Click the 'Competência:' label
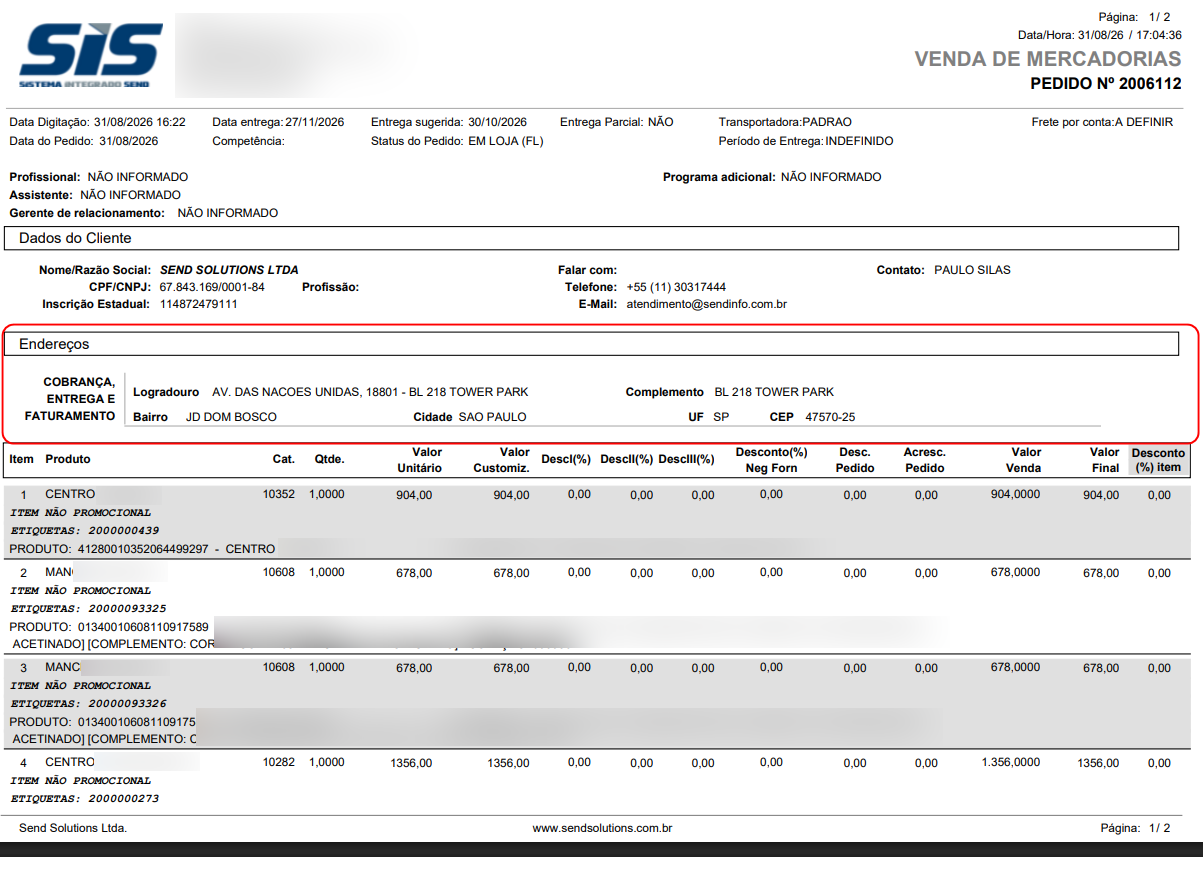The width and height of the screenshot is (1203, 878). tap(249, 141)
